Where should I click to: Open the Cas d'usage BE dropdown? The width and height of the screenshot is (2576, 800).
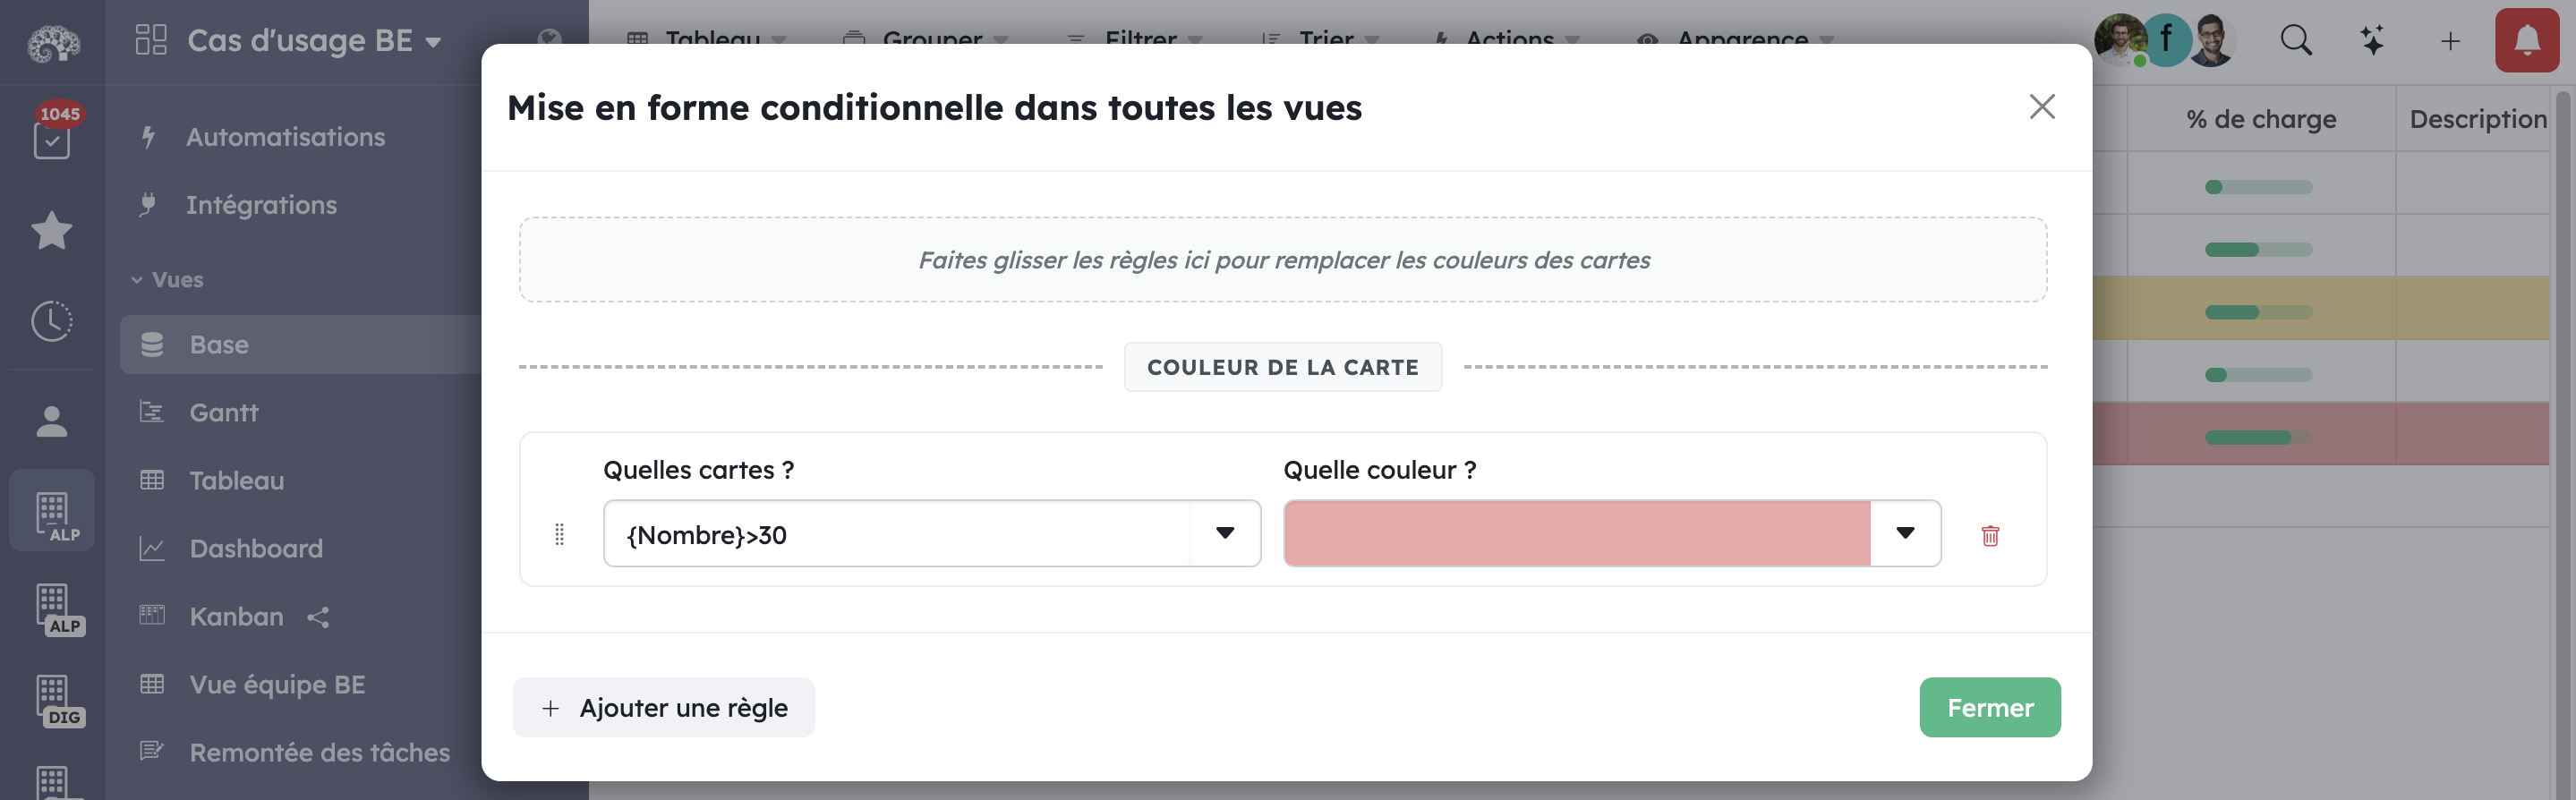click(432, 42)
